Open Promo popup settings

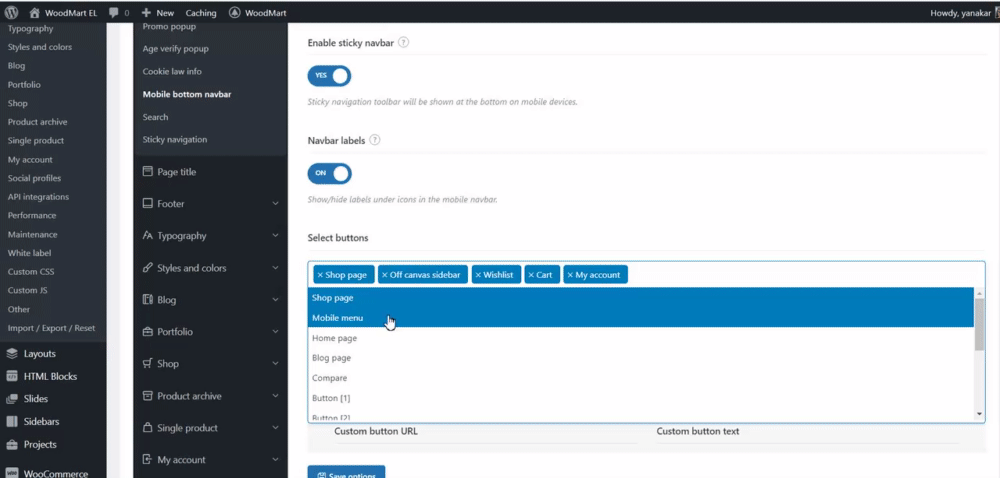pyautogui.click(x=169, y=27)
